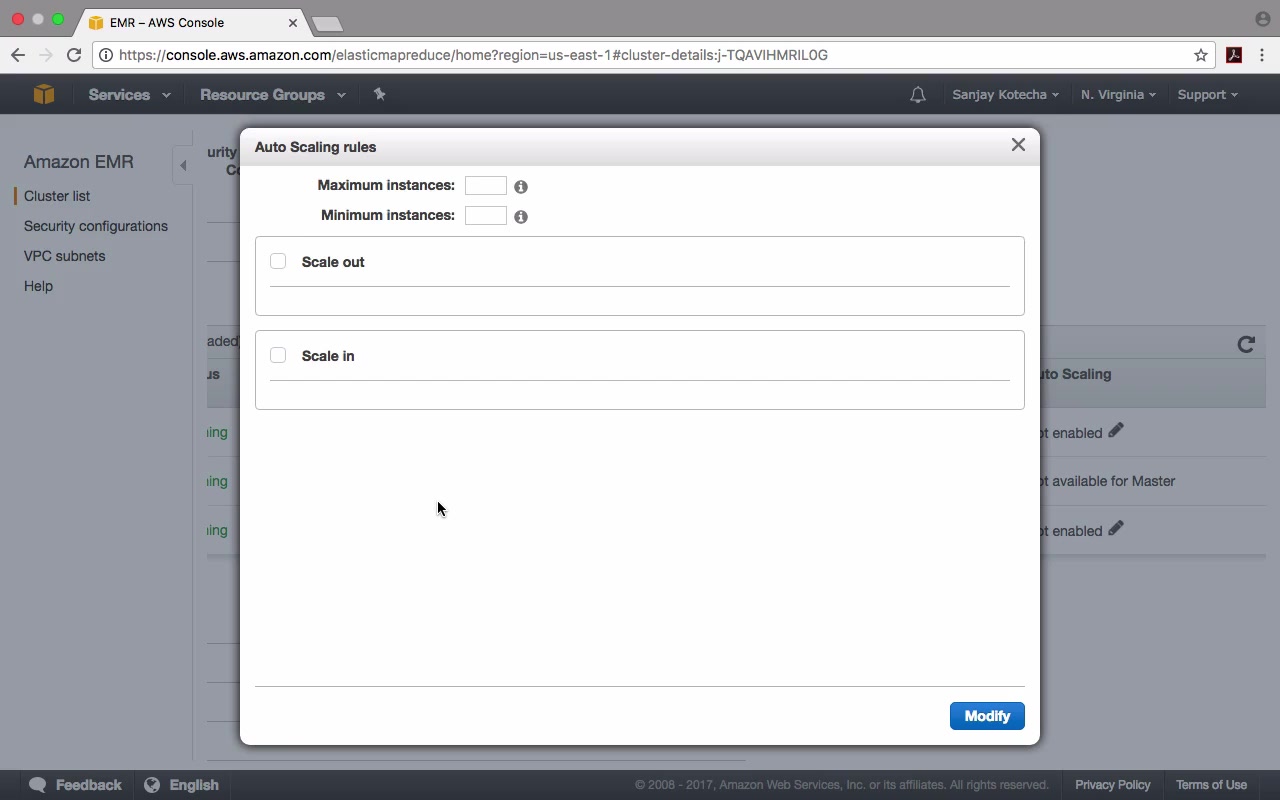Click the pencil icon in last Not enabled row
1280x800 pixels.
click(x=1116, y=529)
